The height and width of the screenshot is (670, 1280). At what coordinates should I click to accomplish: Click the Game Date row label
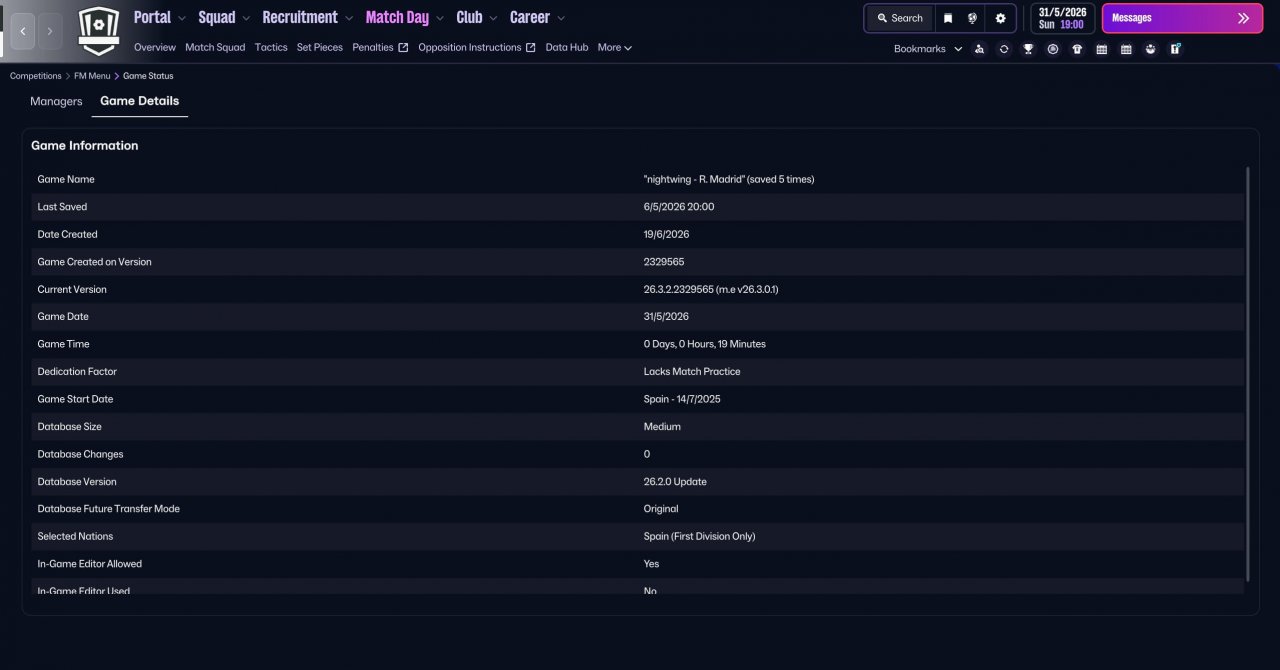pos(63,316)
